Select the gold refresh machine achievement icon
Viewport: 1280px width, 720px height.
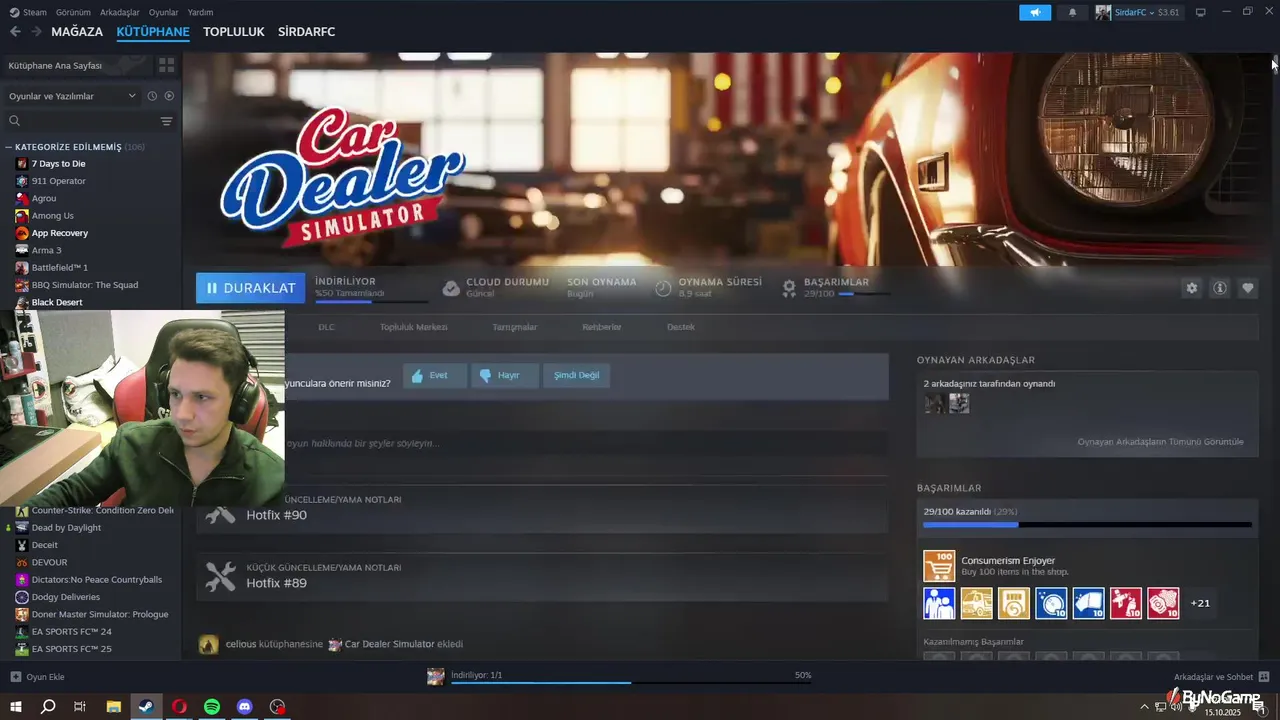coord(1014,603)
